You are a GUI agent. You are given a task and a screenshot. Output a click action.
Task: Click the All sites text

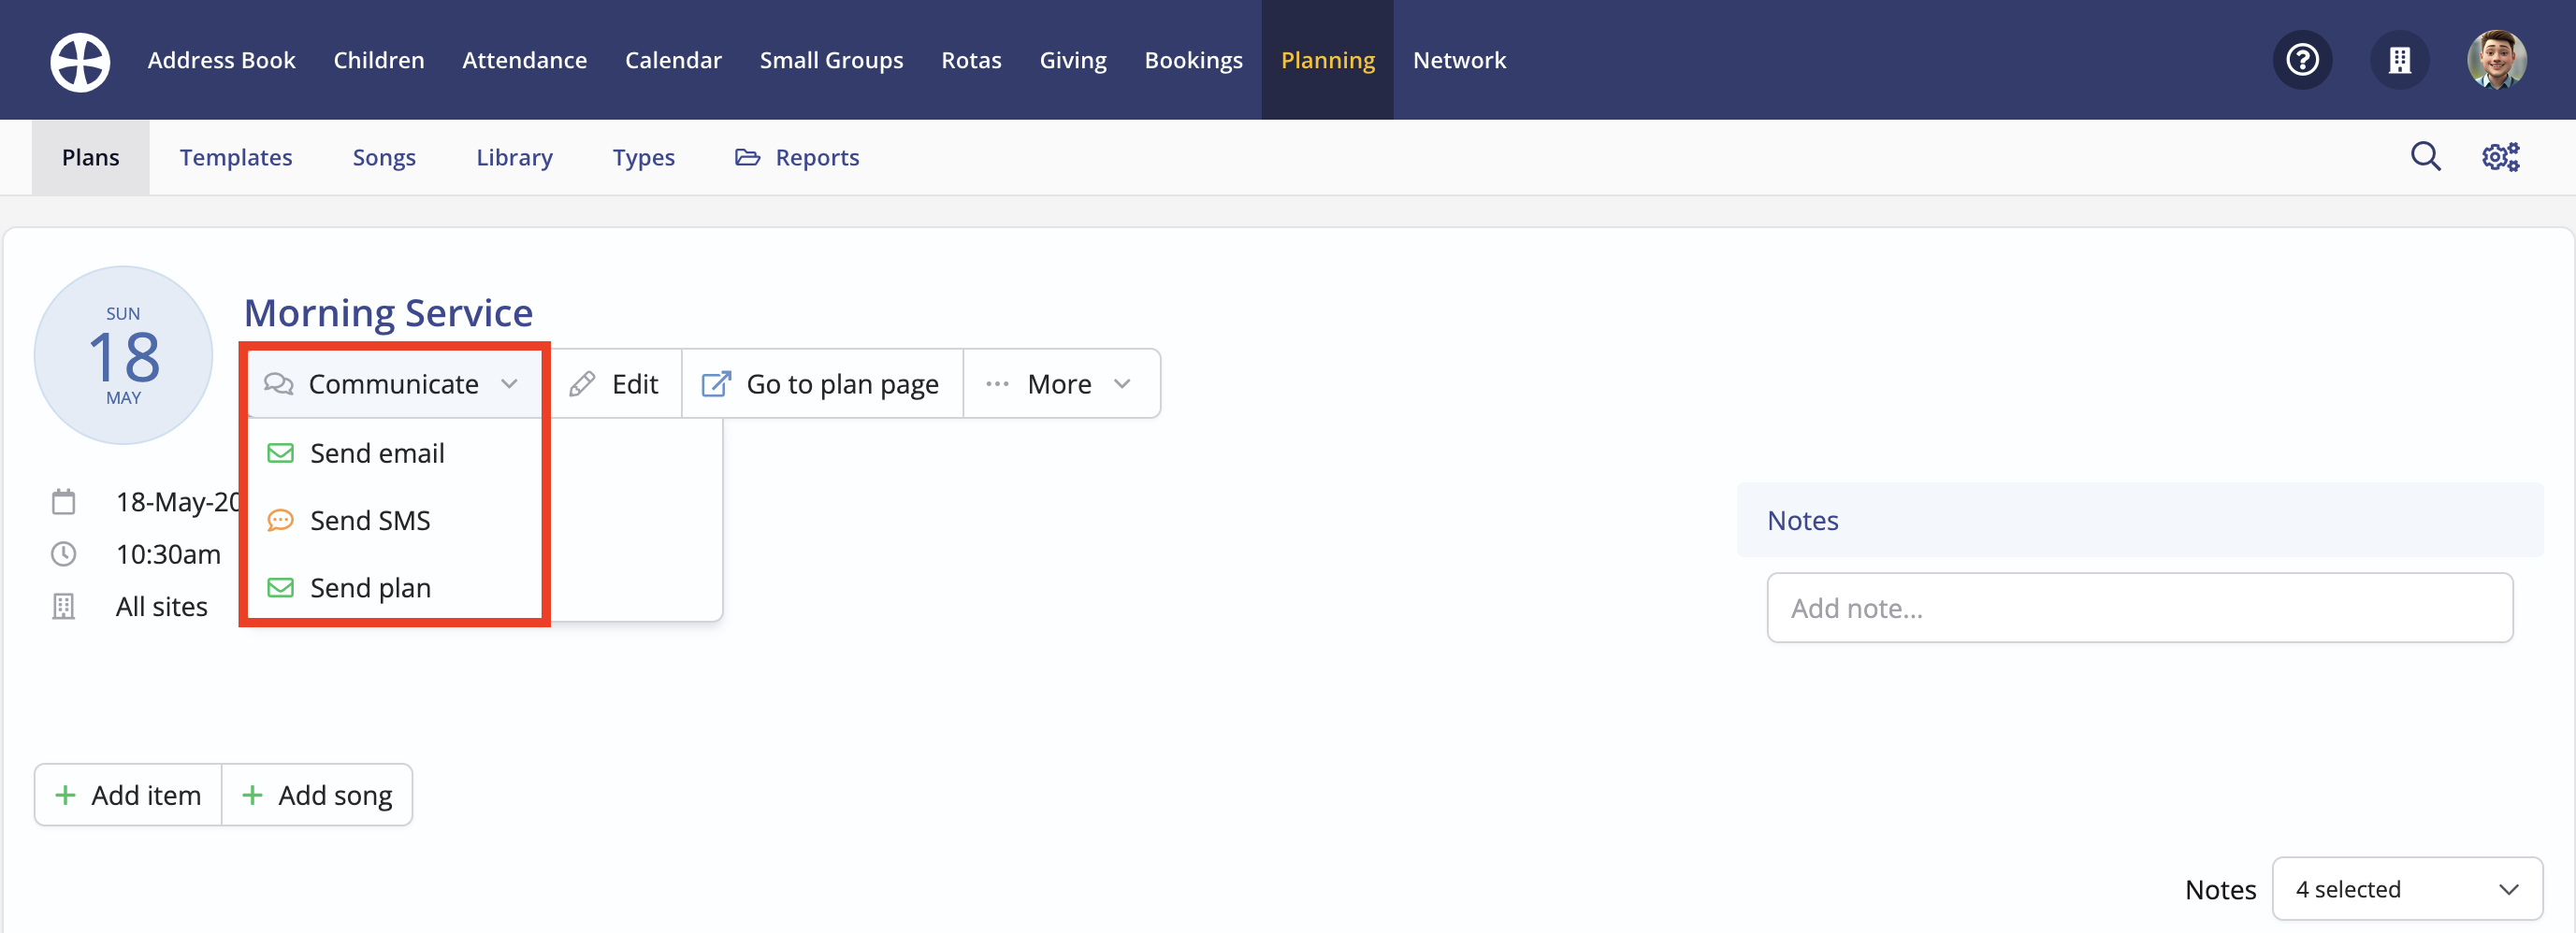[161, 607]
